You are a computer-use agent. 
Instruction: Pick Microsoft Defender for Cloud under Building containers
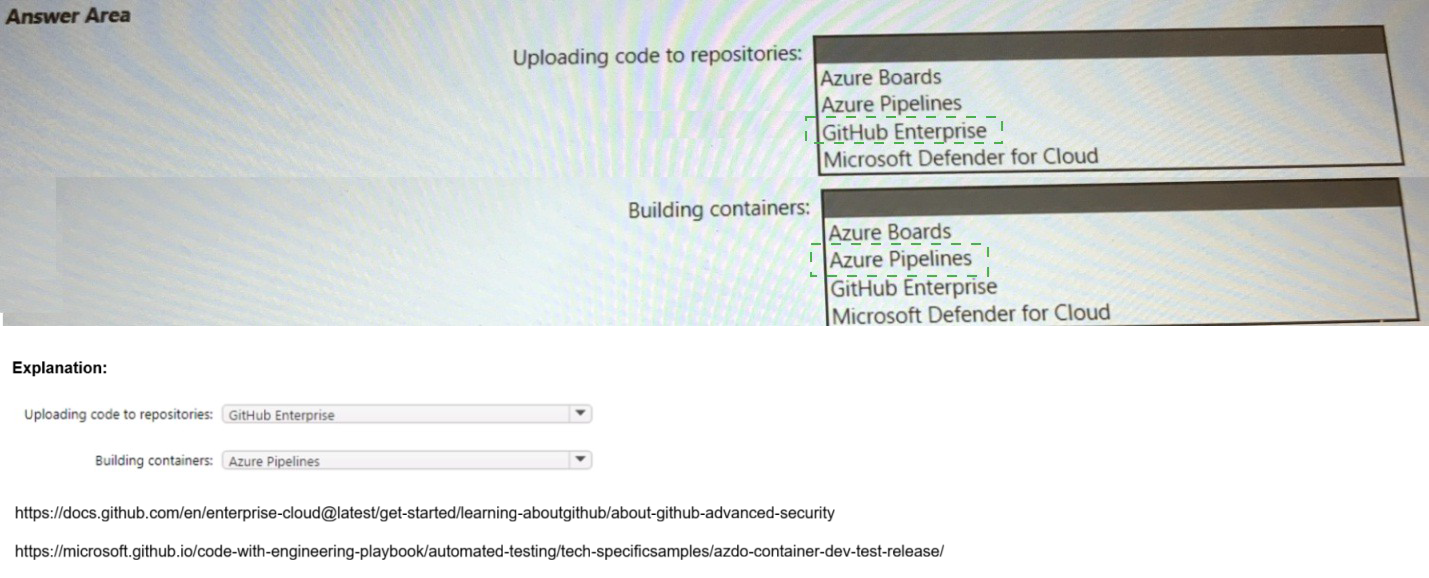(x=970, y=315)
